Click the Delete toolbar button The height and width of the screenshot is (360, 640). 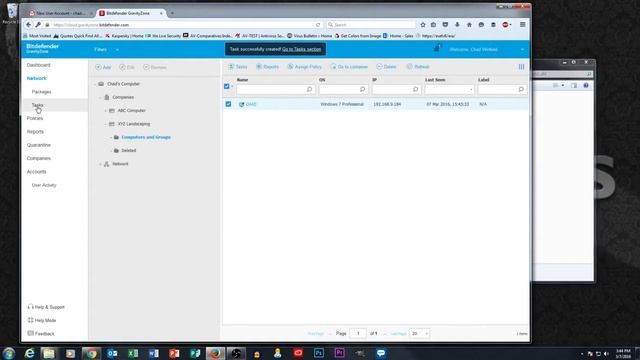click(386, 67)
